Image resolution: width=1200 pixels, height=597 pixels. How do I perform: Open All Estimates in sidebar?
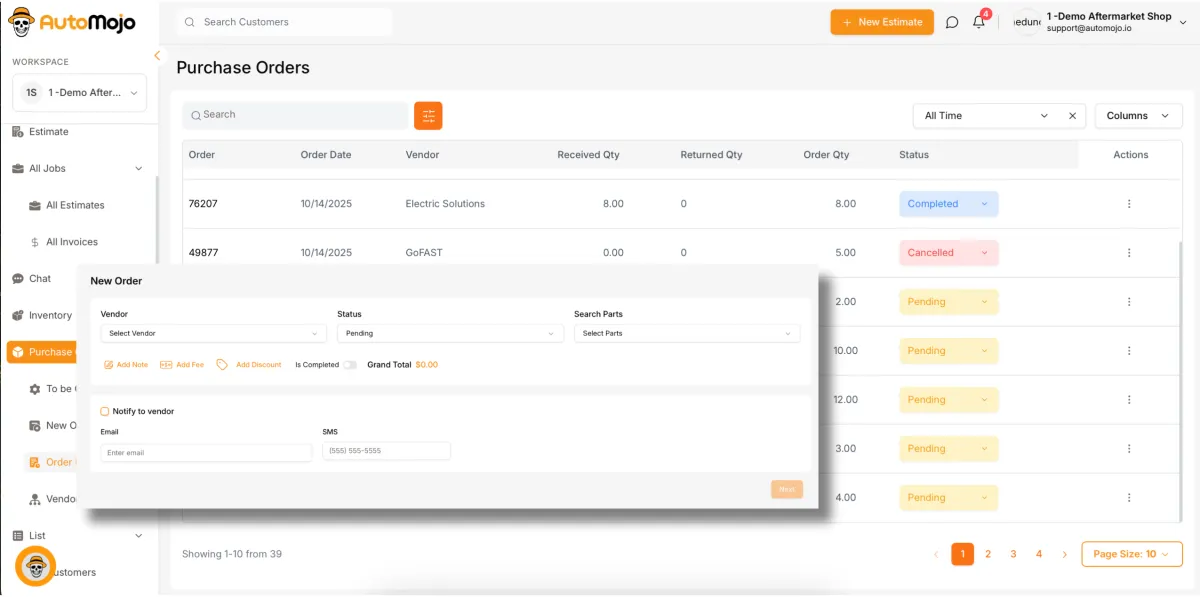[x=75, y=205]
